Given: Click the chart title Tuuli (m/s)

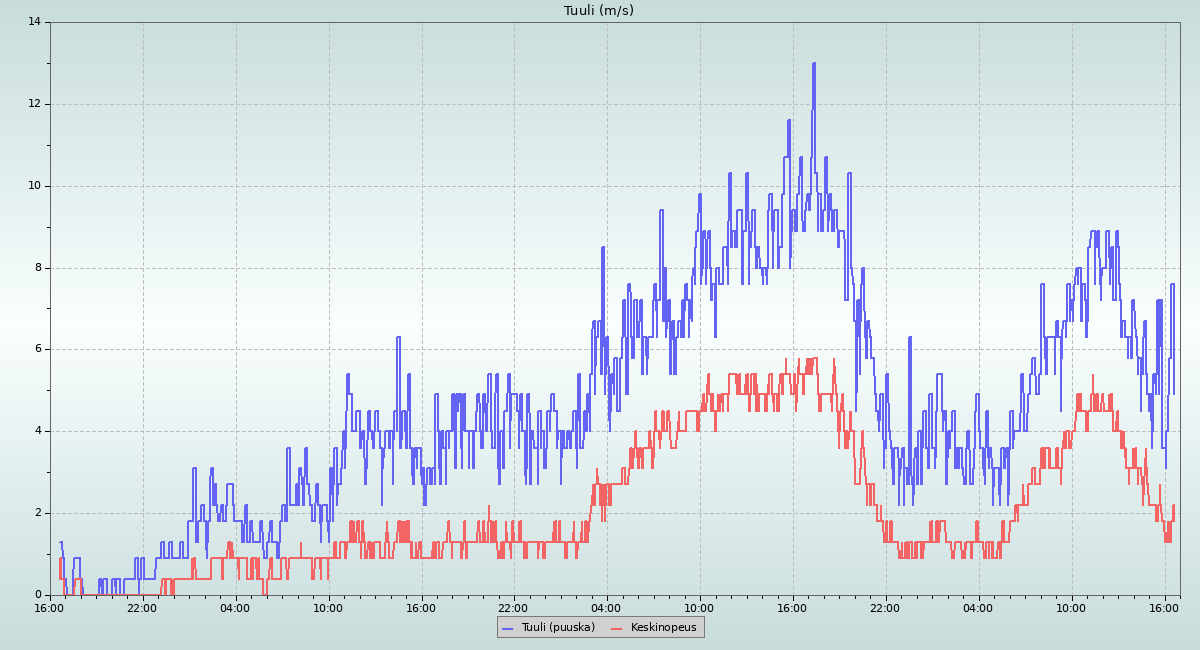Looking at the screenshot, I should (x=598, y=11).
